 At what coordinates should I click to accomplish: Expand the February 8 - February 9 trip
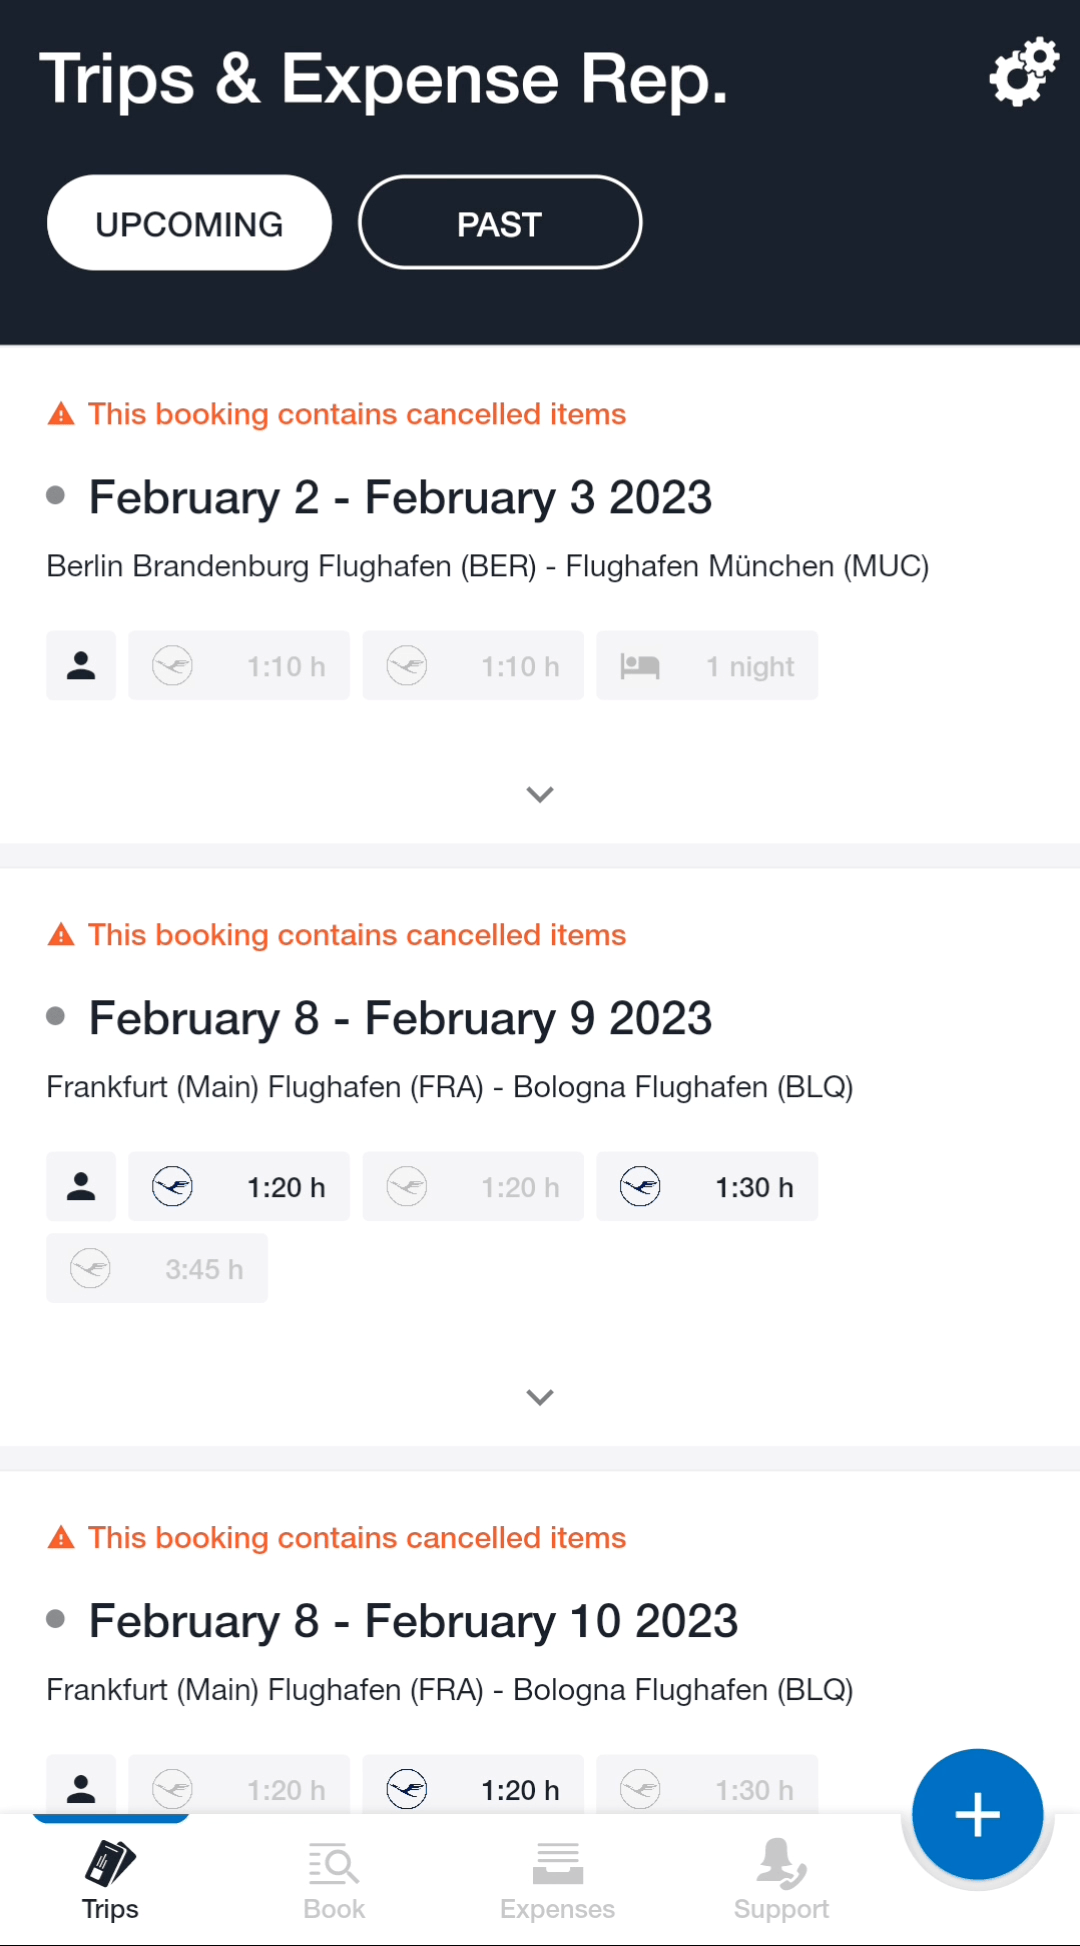pyautogui.click(x=540, y=1397)
